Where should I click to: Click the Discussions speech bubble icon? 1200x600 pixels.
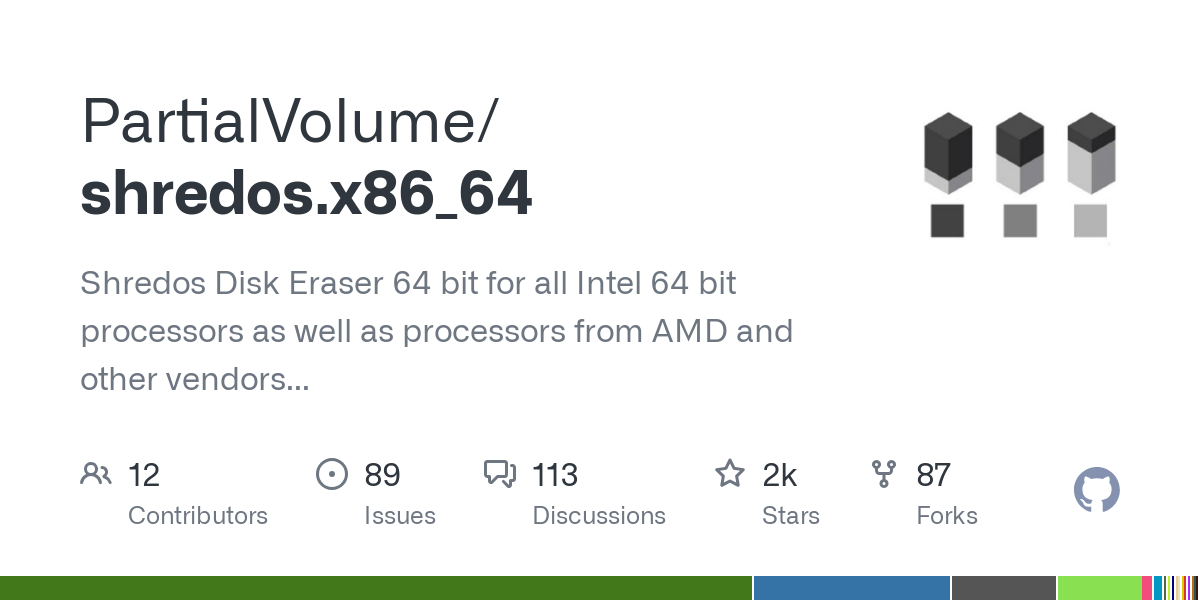click(x=499, y=474)
